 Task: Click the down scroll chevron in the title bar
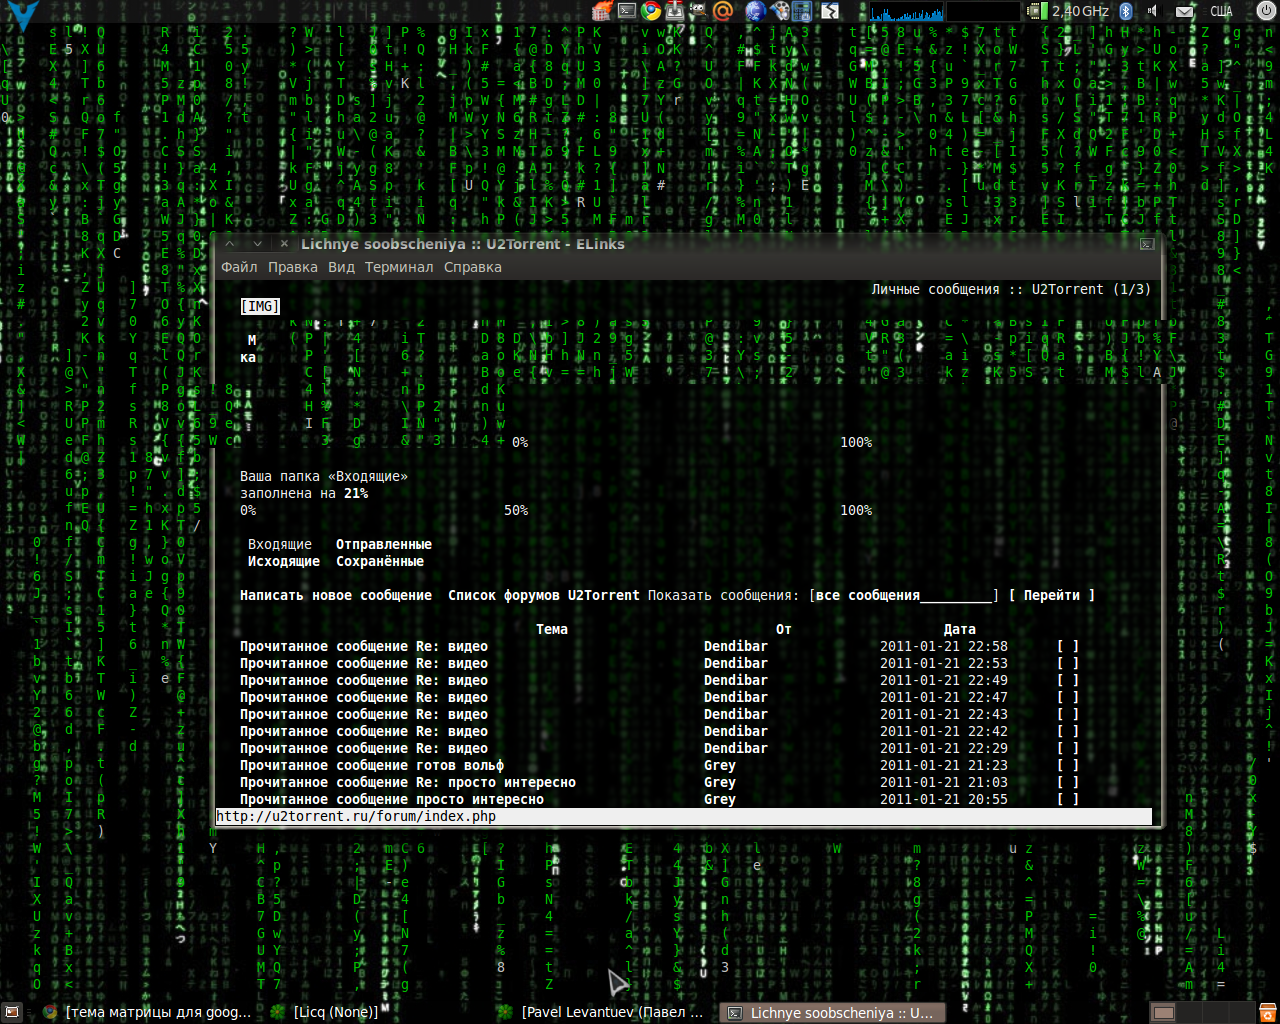[257, 243]
